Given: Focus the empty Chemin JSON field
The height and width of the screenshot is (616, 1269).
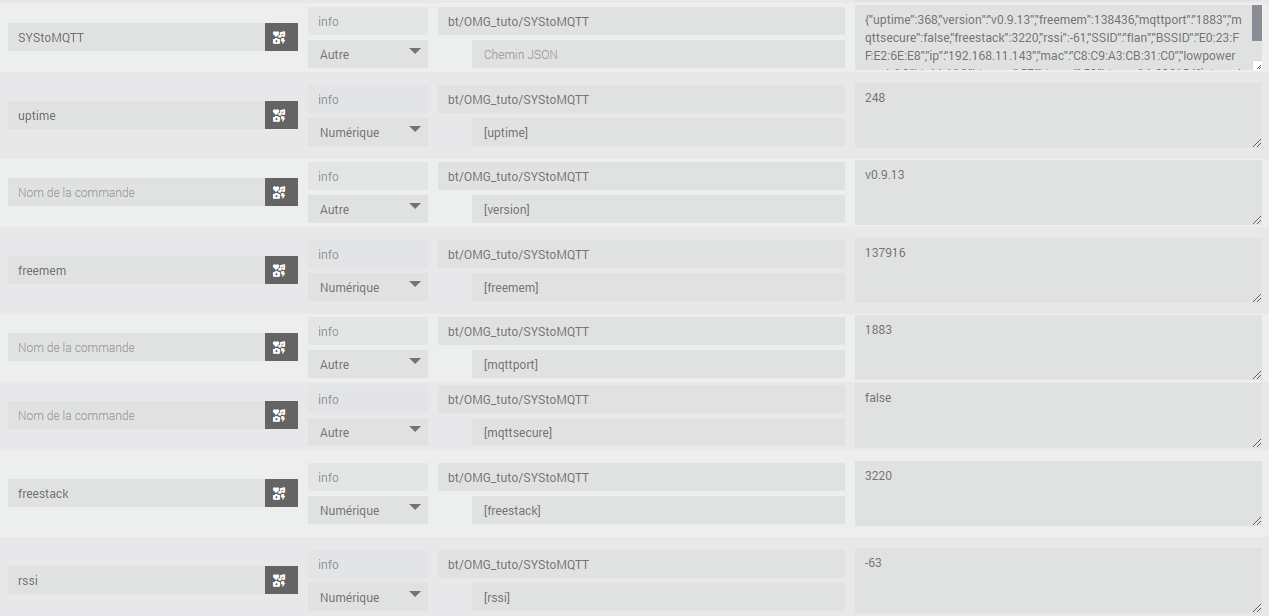Looking at the screenshot, I should click(658, 54).
